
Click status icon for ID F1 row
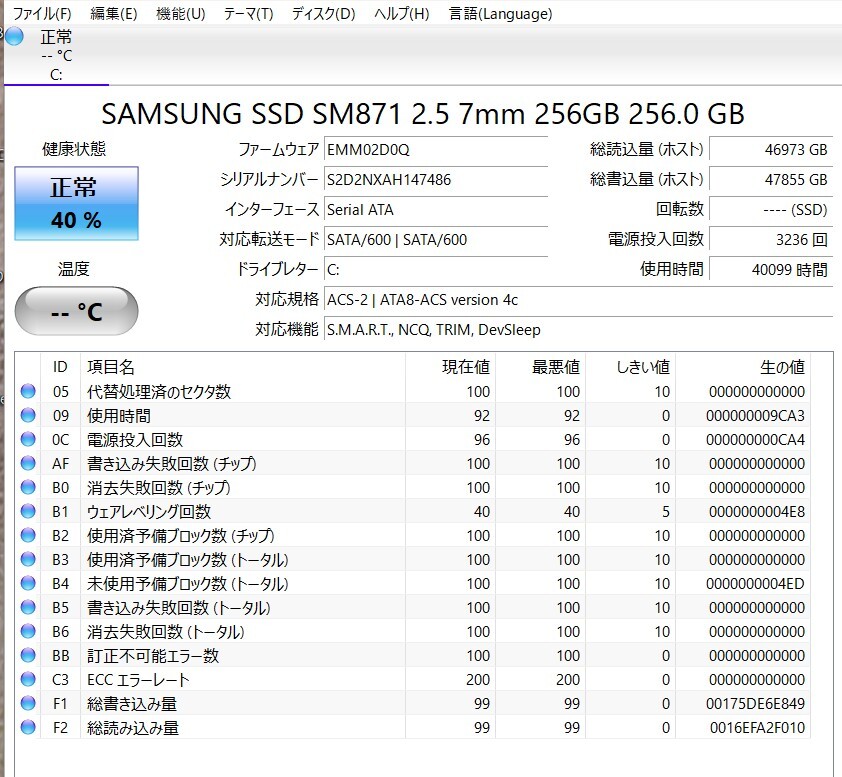click(x=28, y=703)
